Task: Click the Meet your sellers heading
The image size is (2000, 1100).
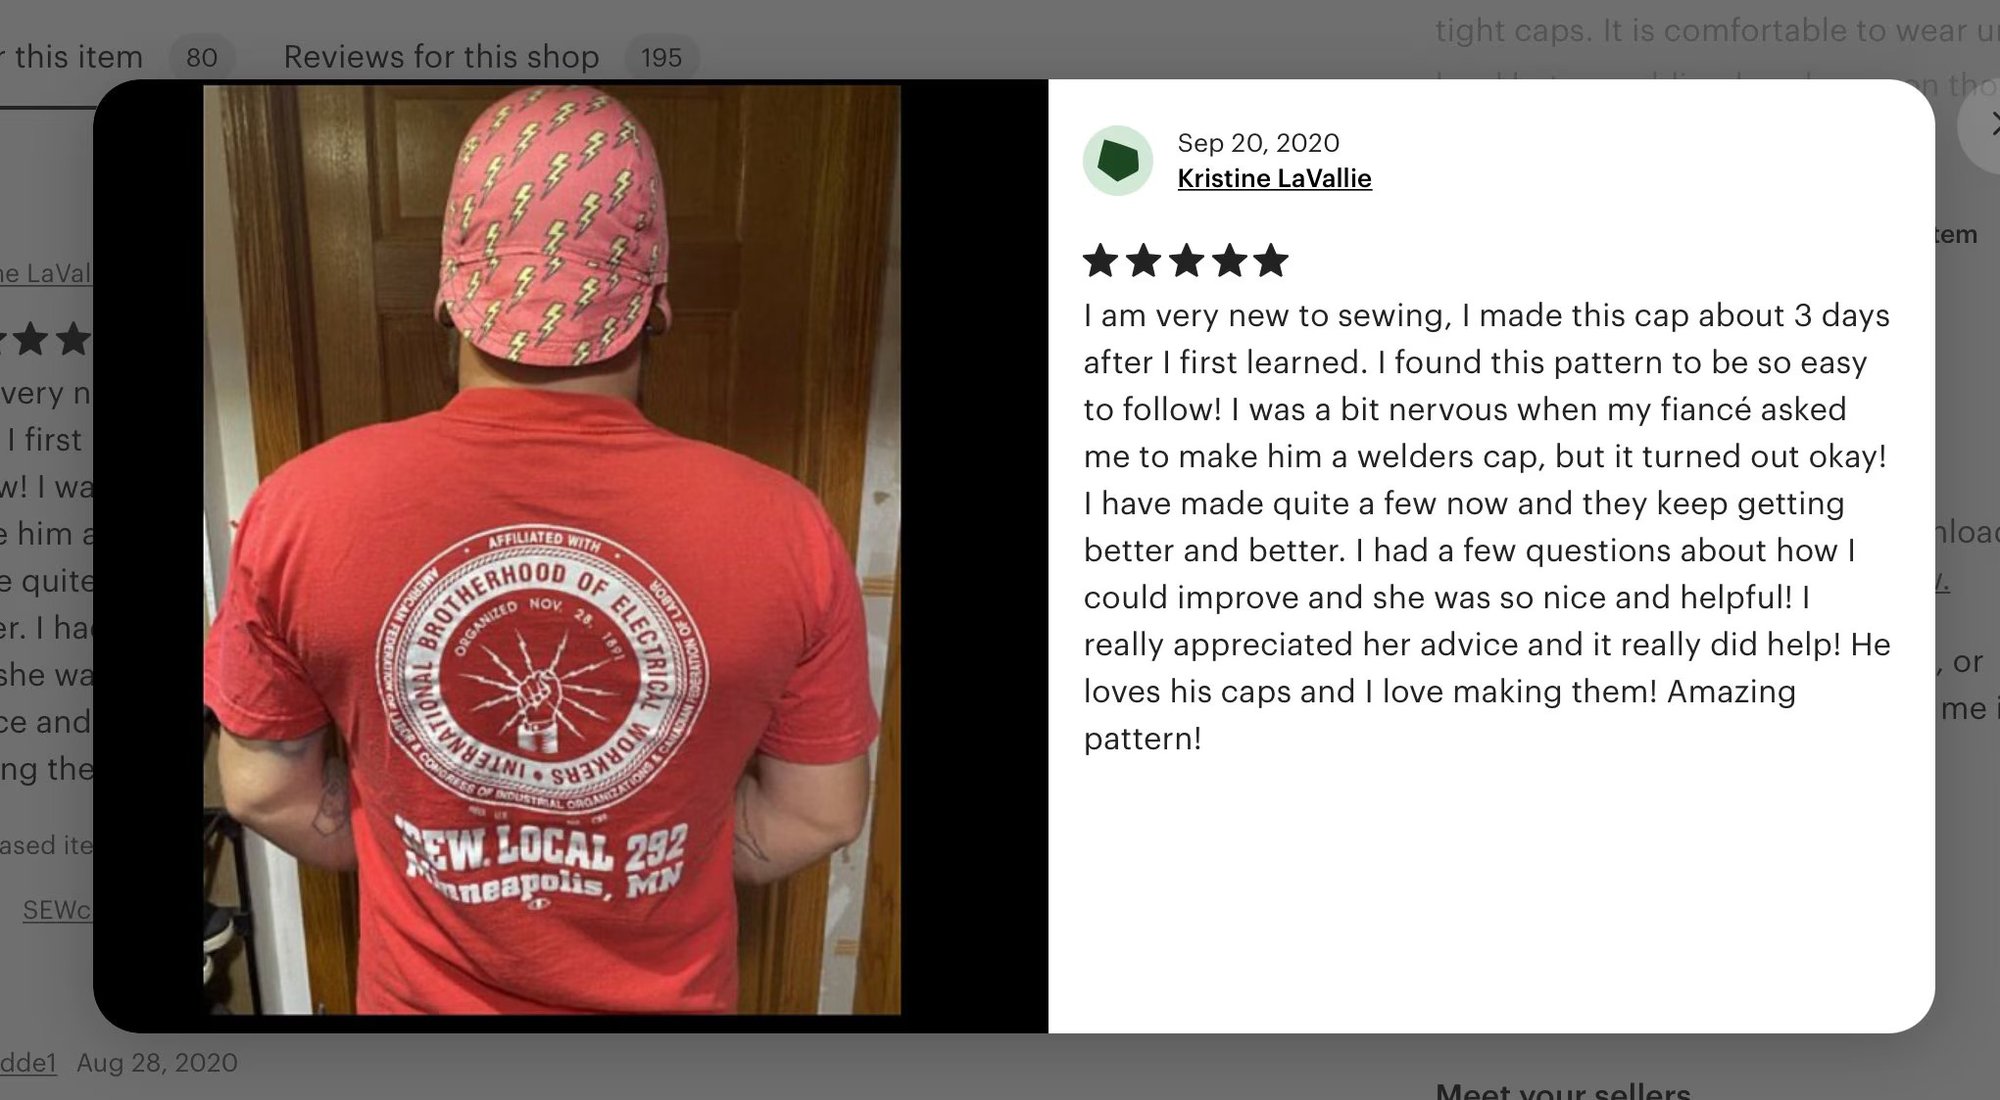Action: 1563,1090
